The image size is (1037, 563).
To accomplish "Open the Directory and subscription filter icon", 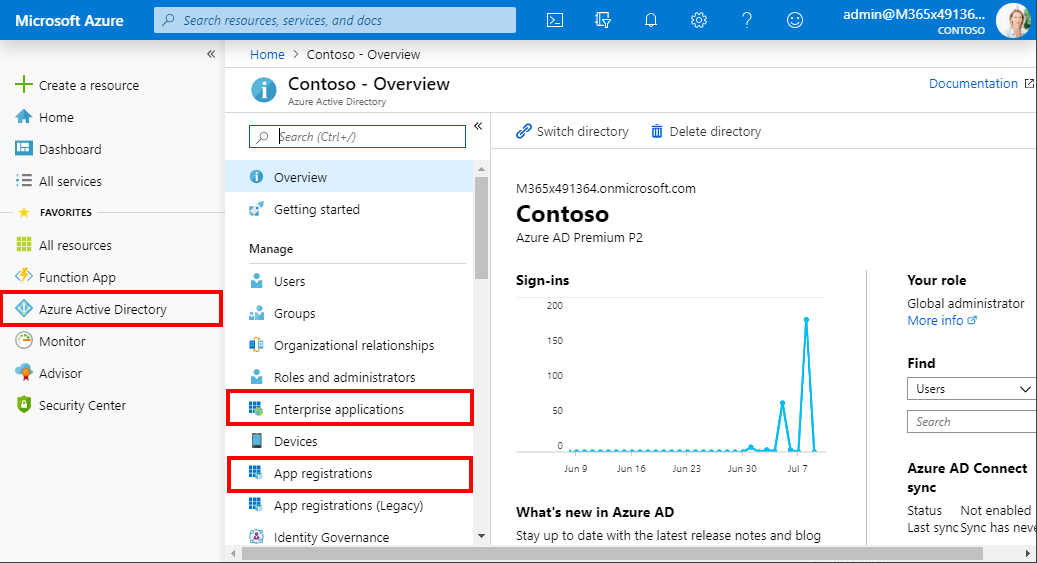I will click(x=602, y=20).
